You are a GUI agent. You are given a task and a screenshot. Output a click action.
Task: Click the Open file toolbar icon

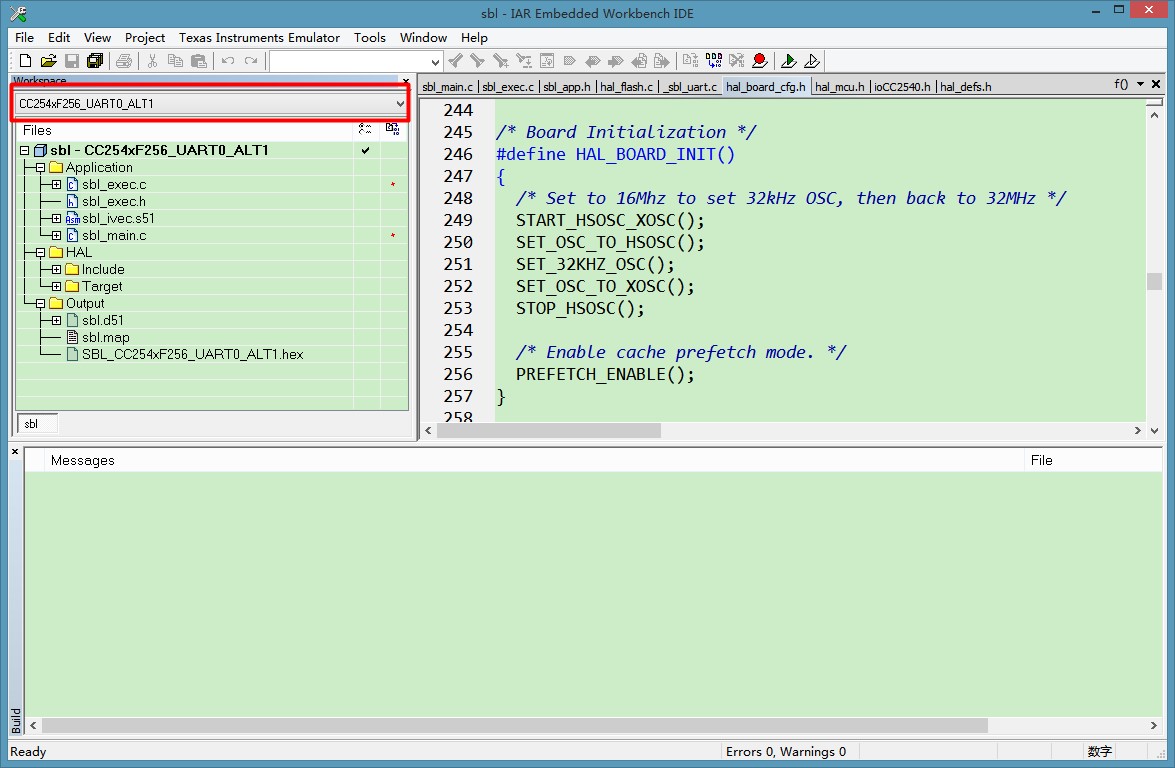coord(49,61)
